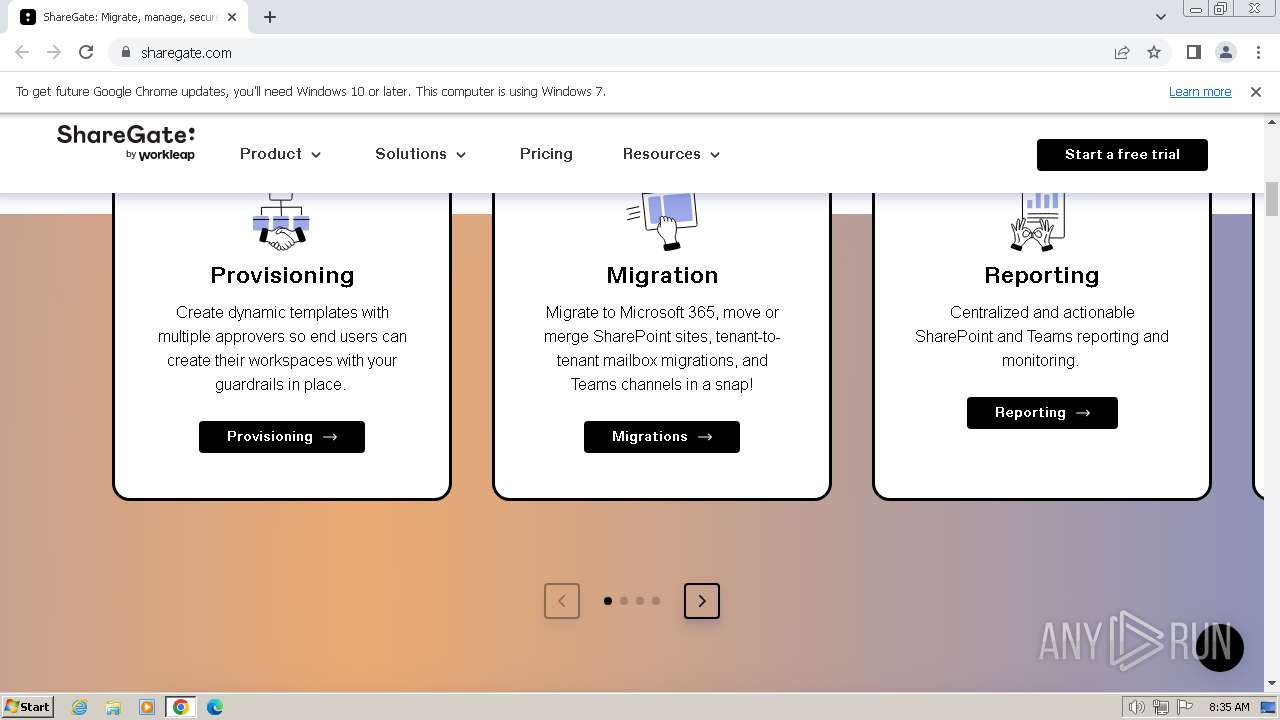Image resolution: width=1280 pixels, height=720 pixels.
Task: Dismiss the Chrome update notification bar
Action: click(1256, 92)
